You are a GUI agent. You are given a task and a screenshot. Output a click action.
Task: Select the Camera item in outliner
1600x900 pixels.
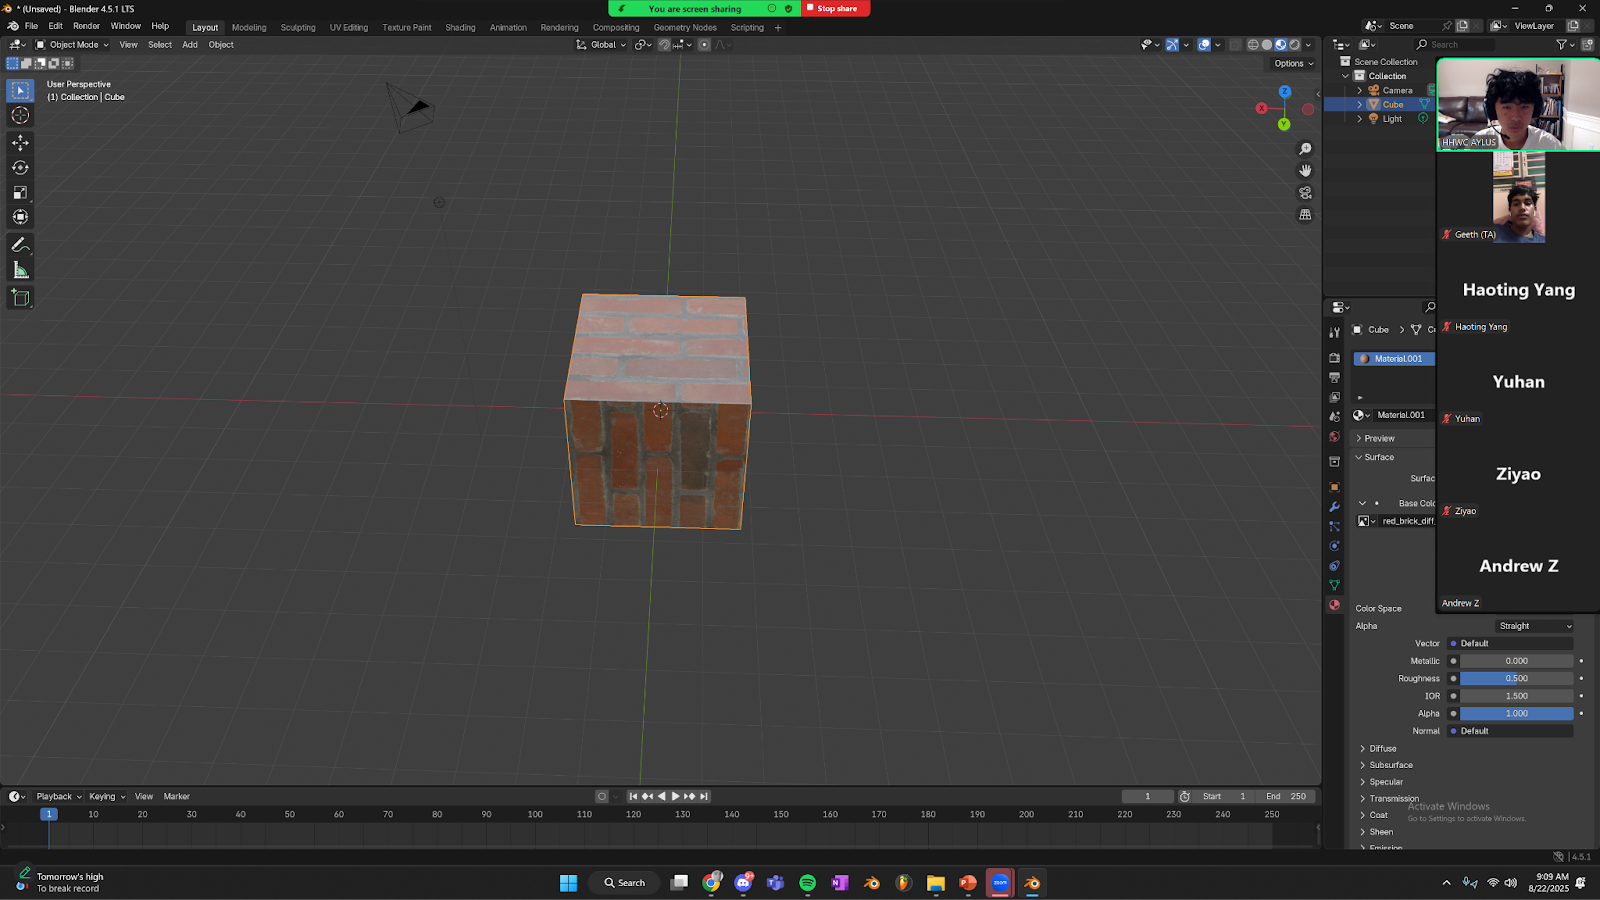[x=1397, y=91]
